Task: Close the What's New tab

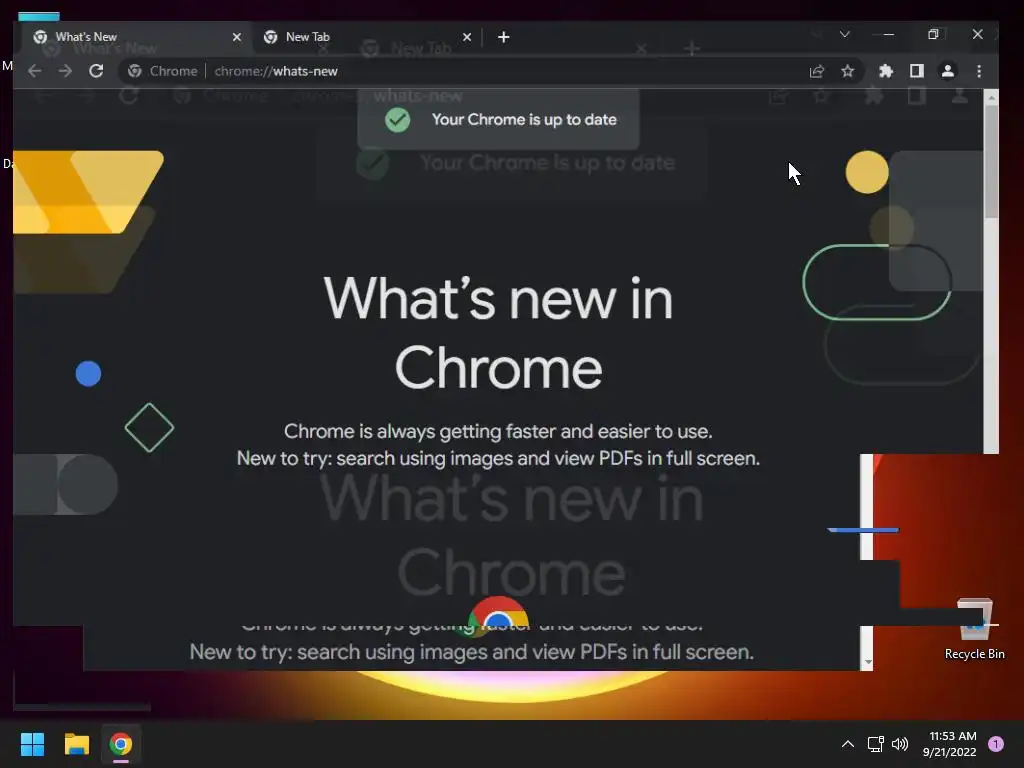Action: coord(236,37)
